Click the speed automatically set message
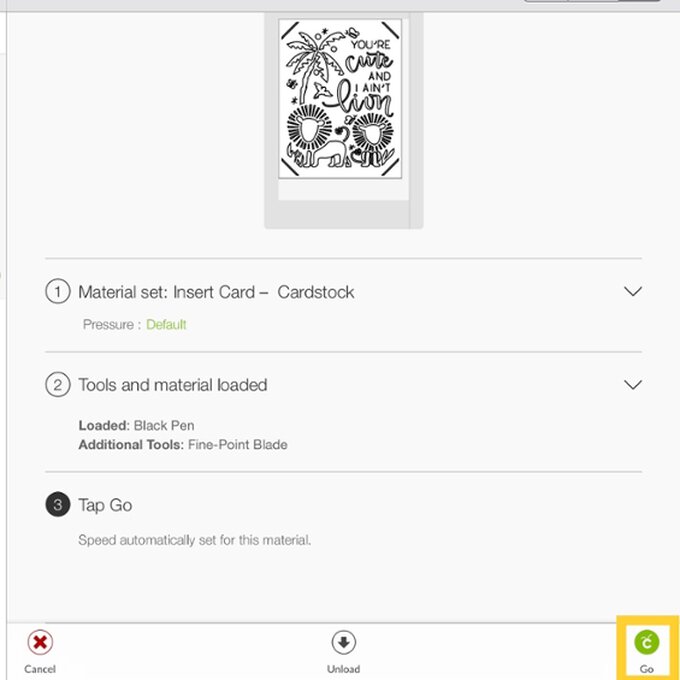Screen dimensions: 680x680 pos(195,540)
